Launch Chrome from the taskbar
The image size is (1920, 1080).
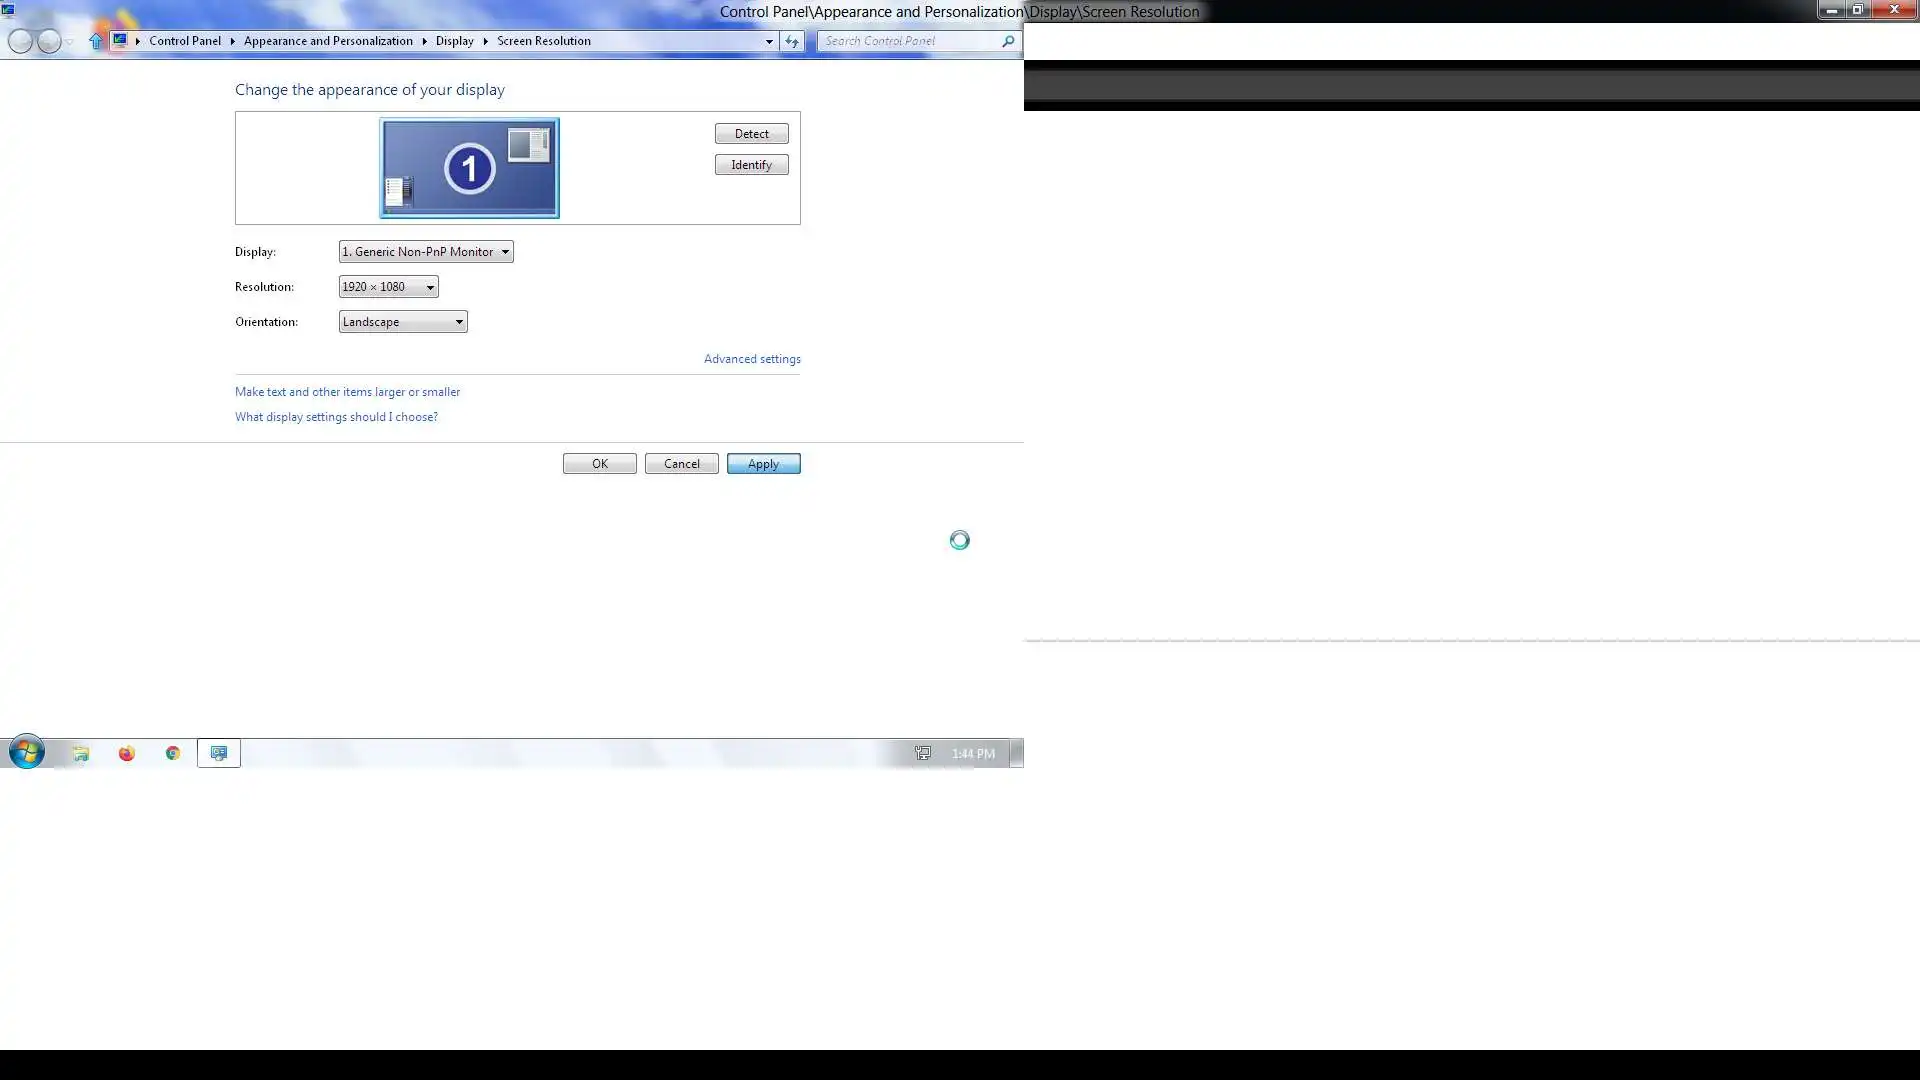(x=173, y=753)
